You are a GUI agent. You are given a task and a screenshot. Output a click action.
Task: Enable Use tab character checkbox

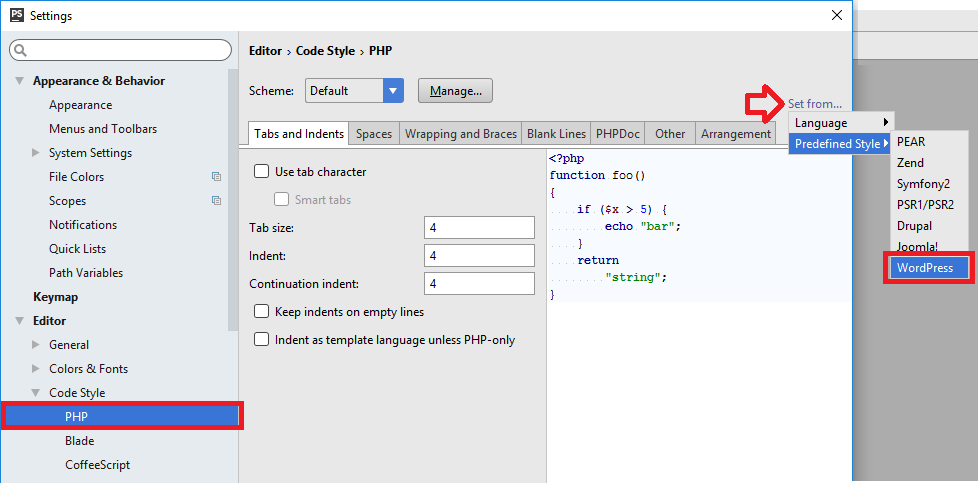[x=262, y=172]
